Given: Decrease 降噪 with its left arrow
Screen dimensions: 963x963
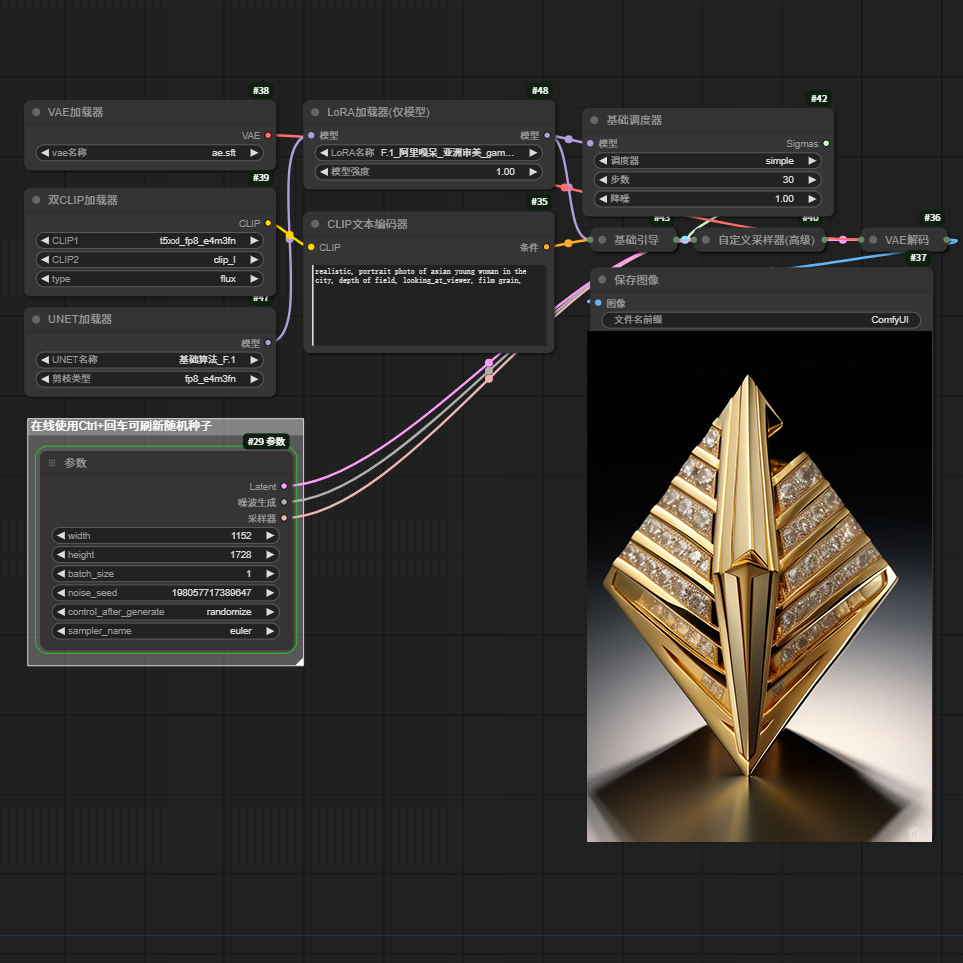Looking at the screenshot, I should coord(602,199).
